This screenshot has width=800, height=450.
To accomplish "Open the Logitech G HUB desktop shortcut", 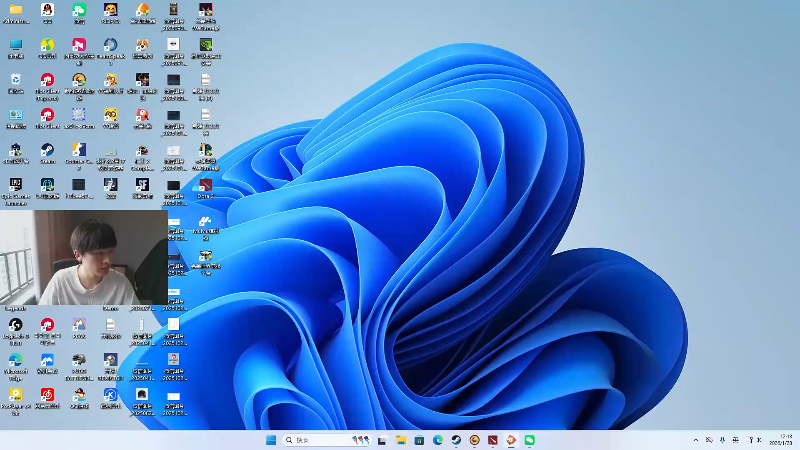I will pyautogui.click(x=16, y=326).
